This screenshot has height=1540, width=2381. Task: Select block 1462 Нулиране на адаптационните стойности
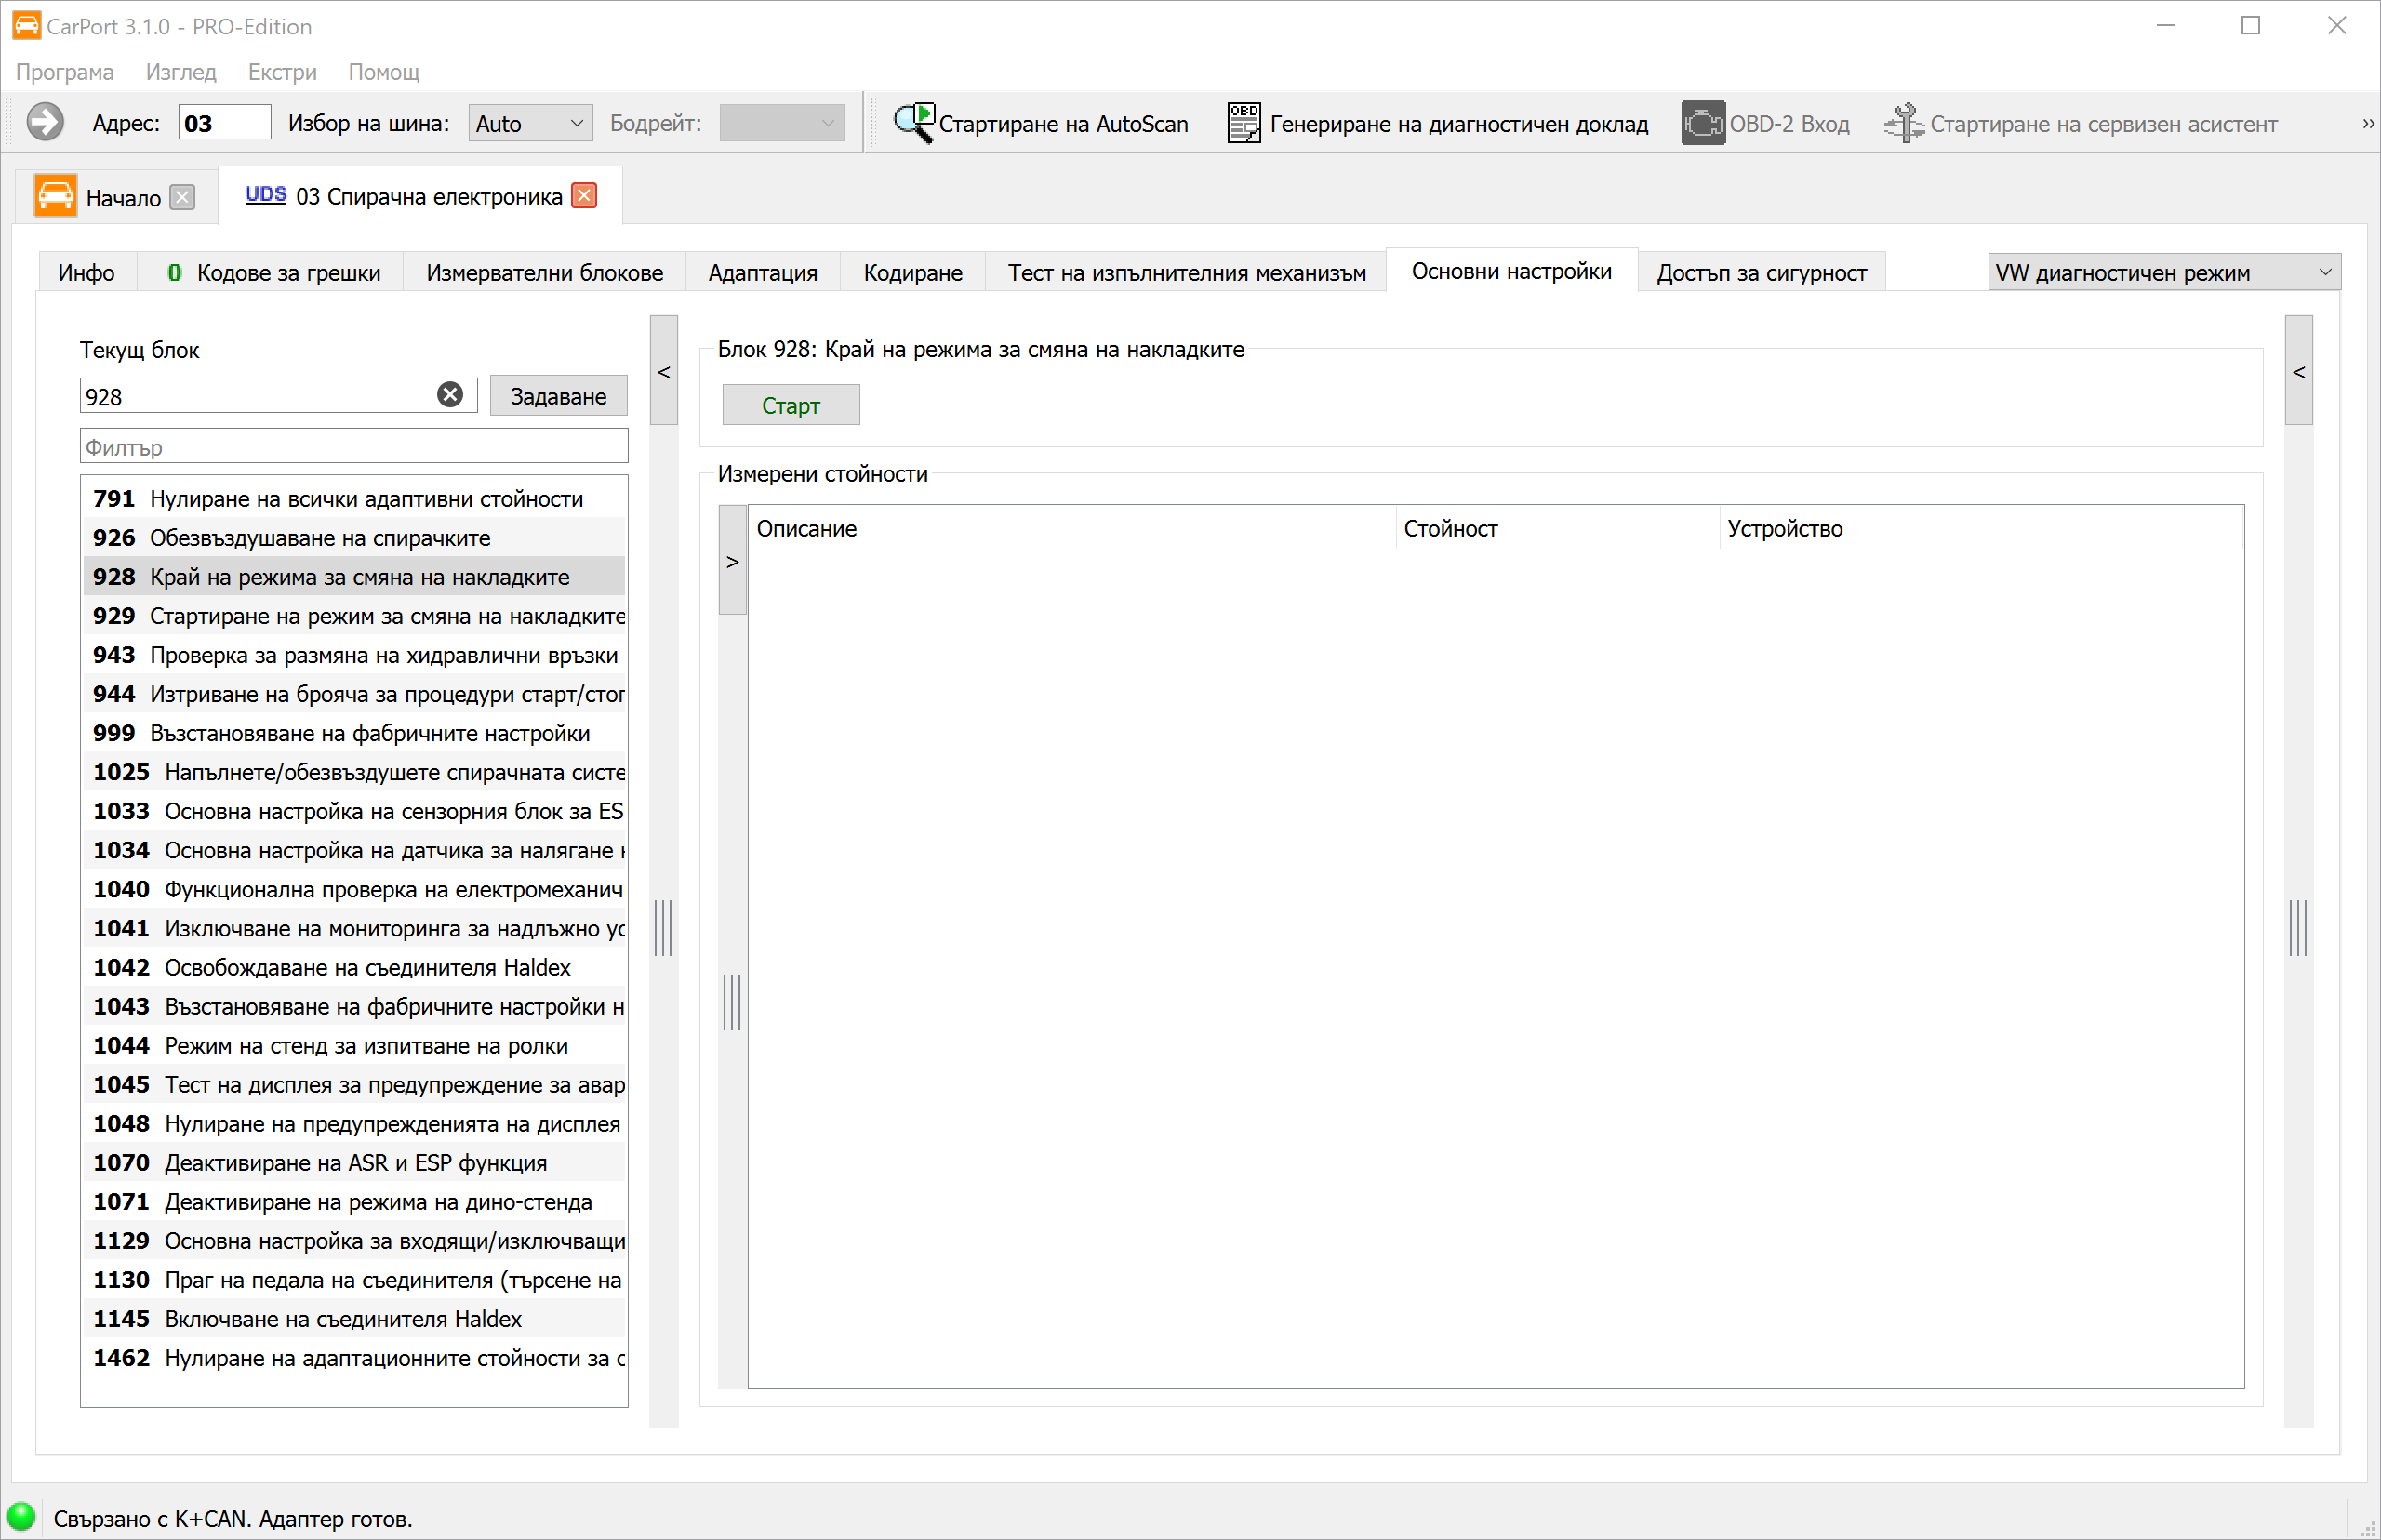[x=355, y=1356]
